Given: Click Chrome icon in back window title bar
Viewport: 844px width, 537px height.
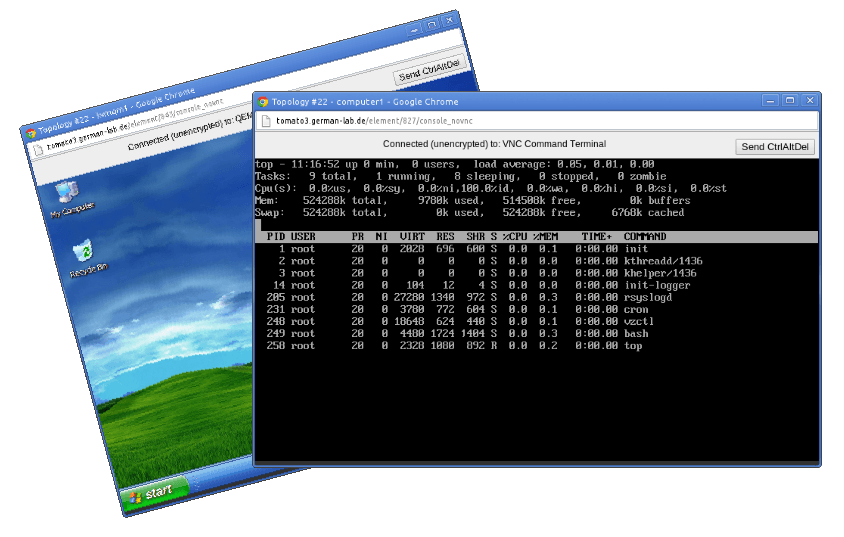Looking at the screenshot, I should point(31,132).
